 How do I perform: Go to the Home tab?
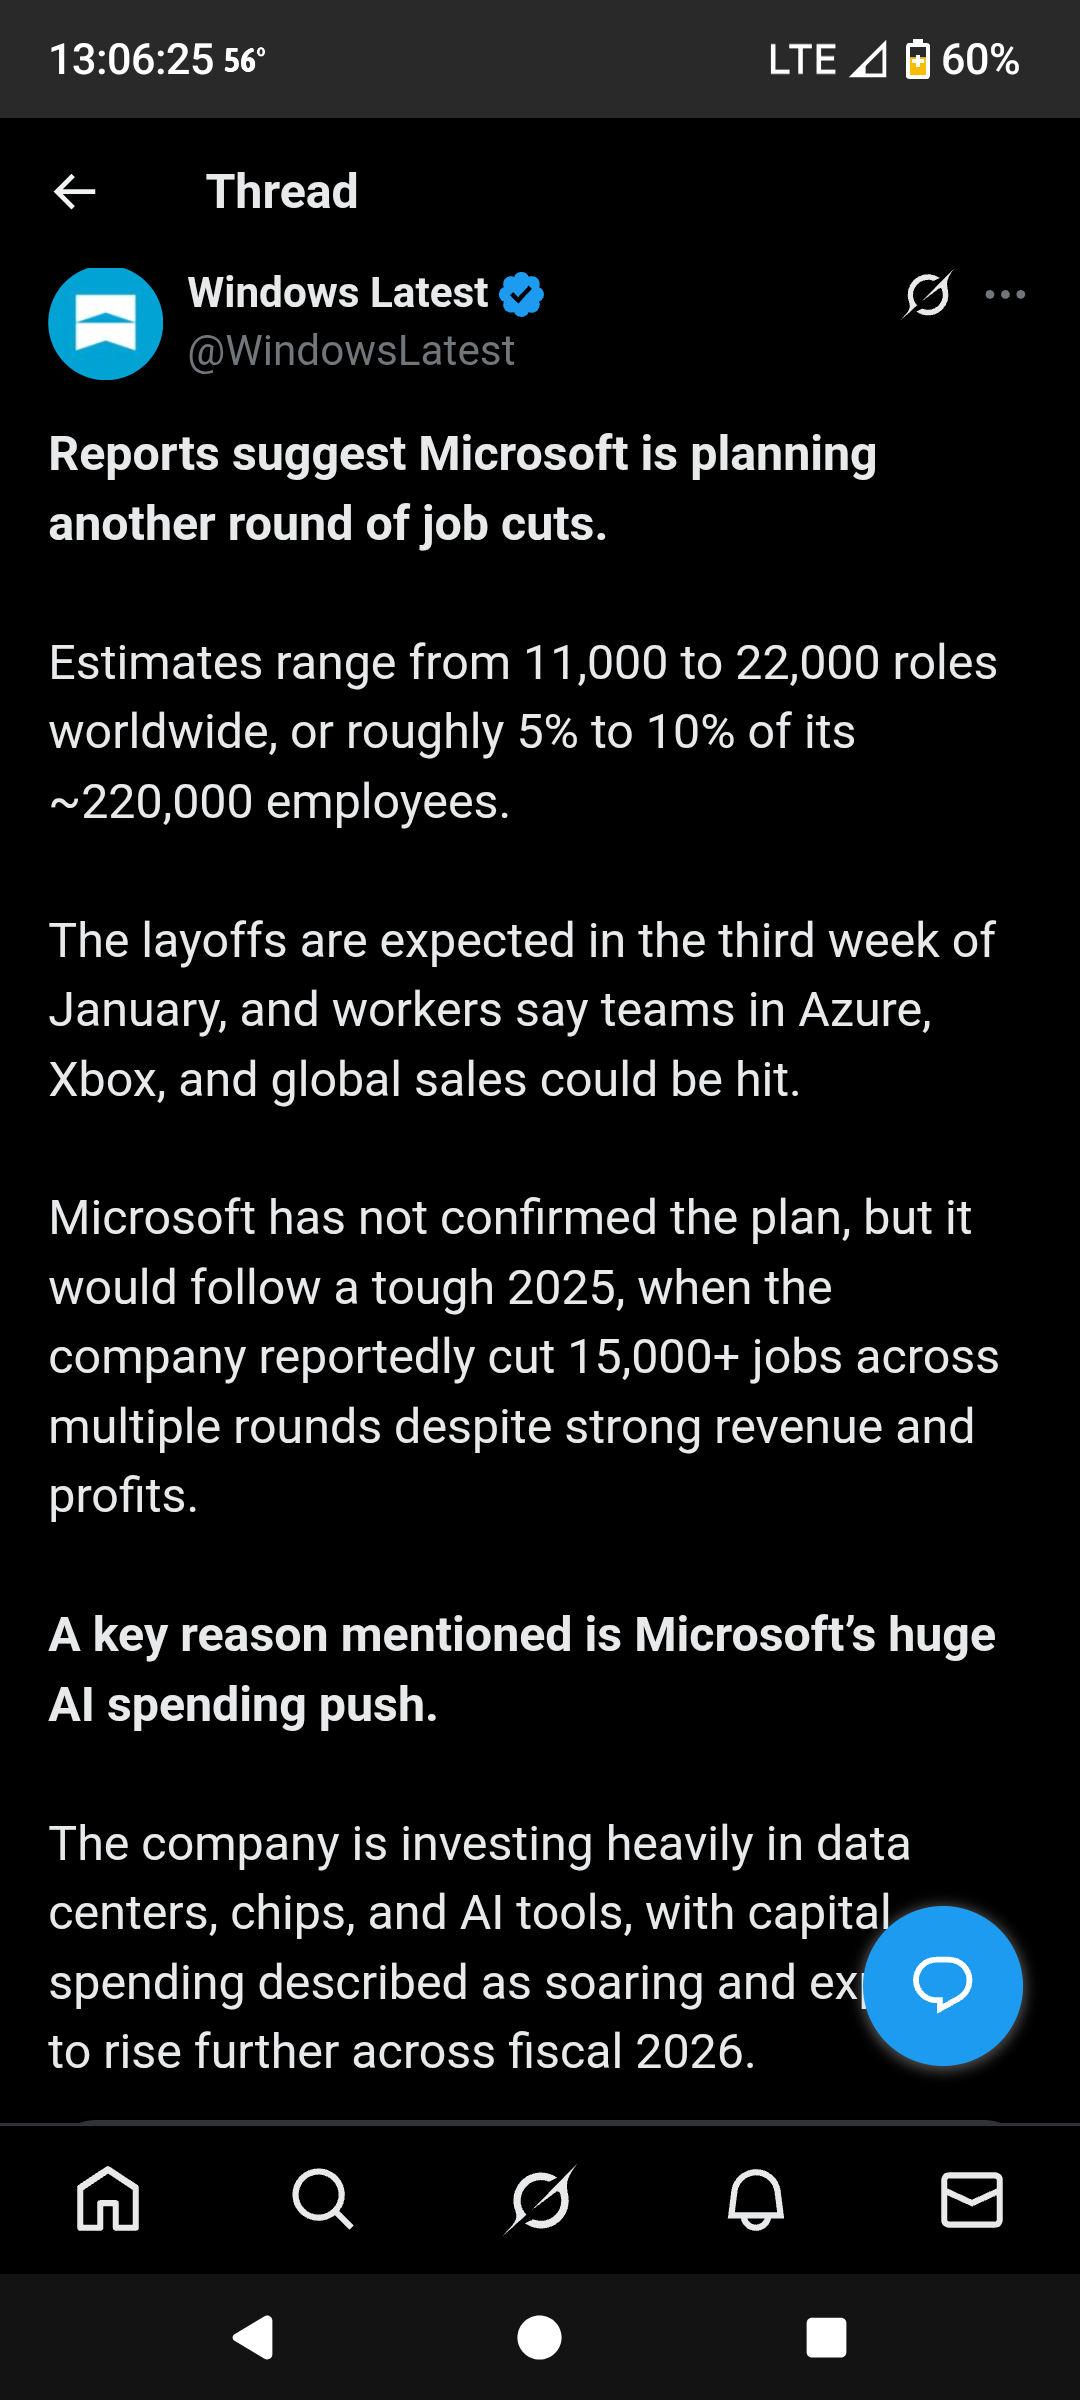tap(108, 2199)
